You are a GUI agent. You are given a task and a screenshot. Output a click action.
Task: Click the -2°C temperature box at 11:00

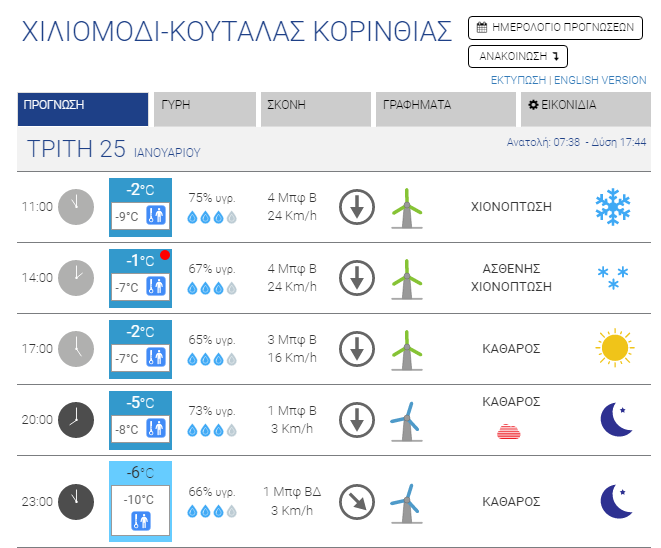140,190
